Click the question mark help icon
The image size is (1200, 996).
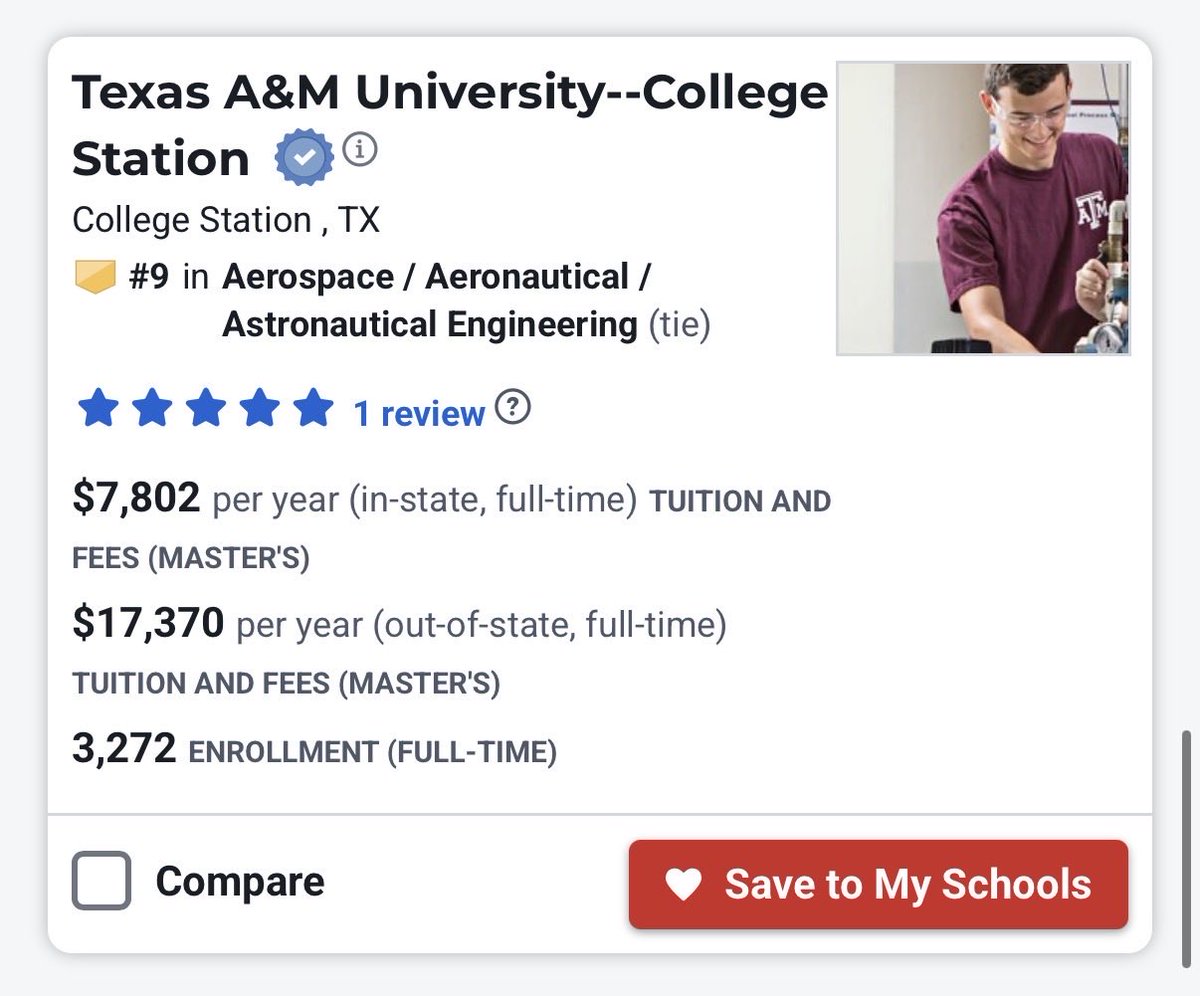(x=513, y=408)
